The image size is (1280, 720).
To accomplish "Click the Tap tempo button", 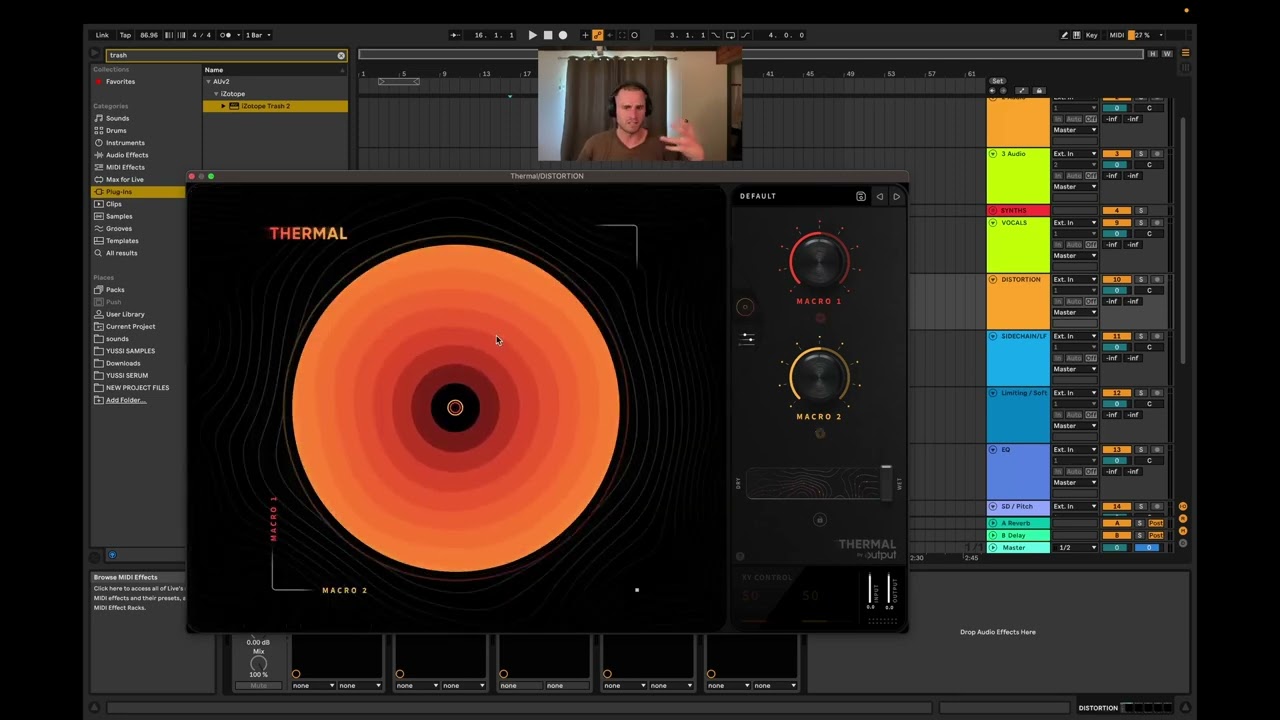I will (x=125, y=35).
